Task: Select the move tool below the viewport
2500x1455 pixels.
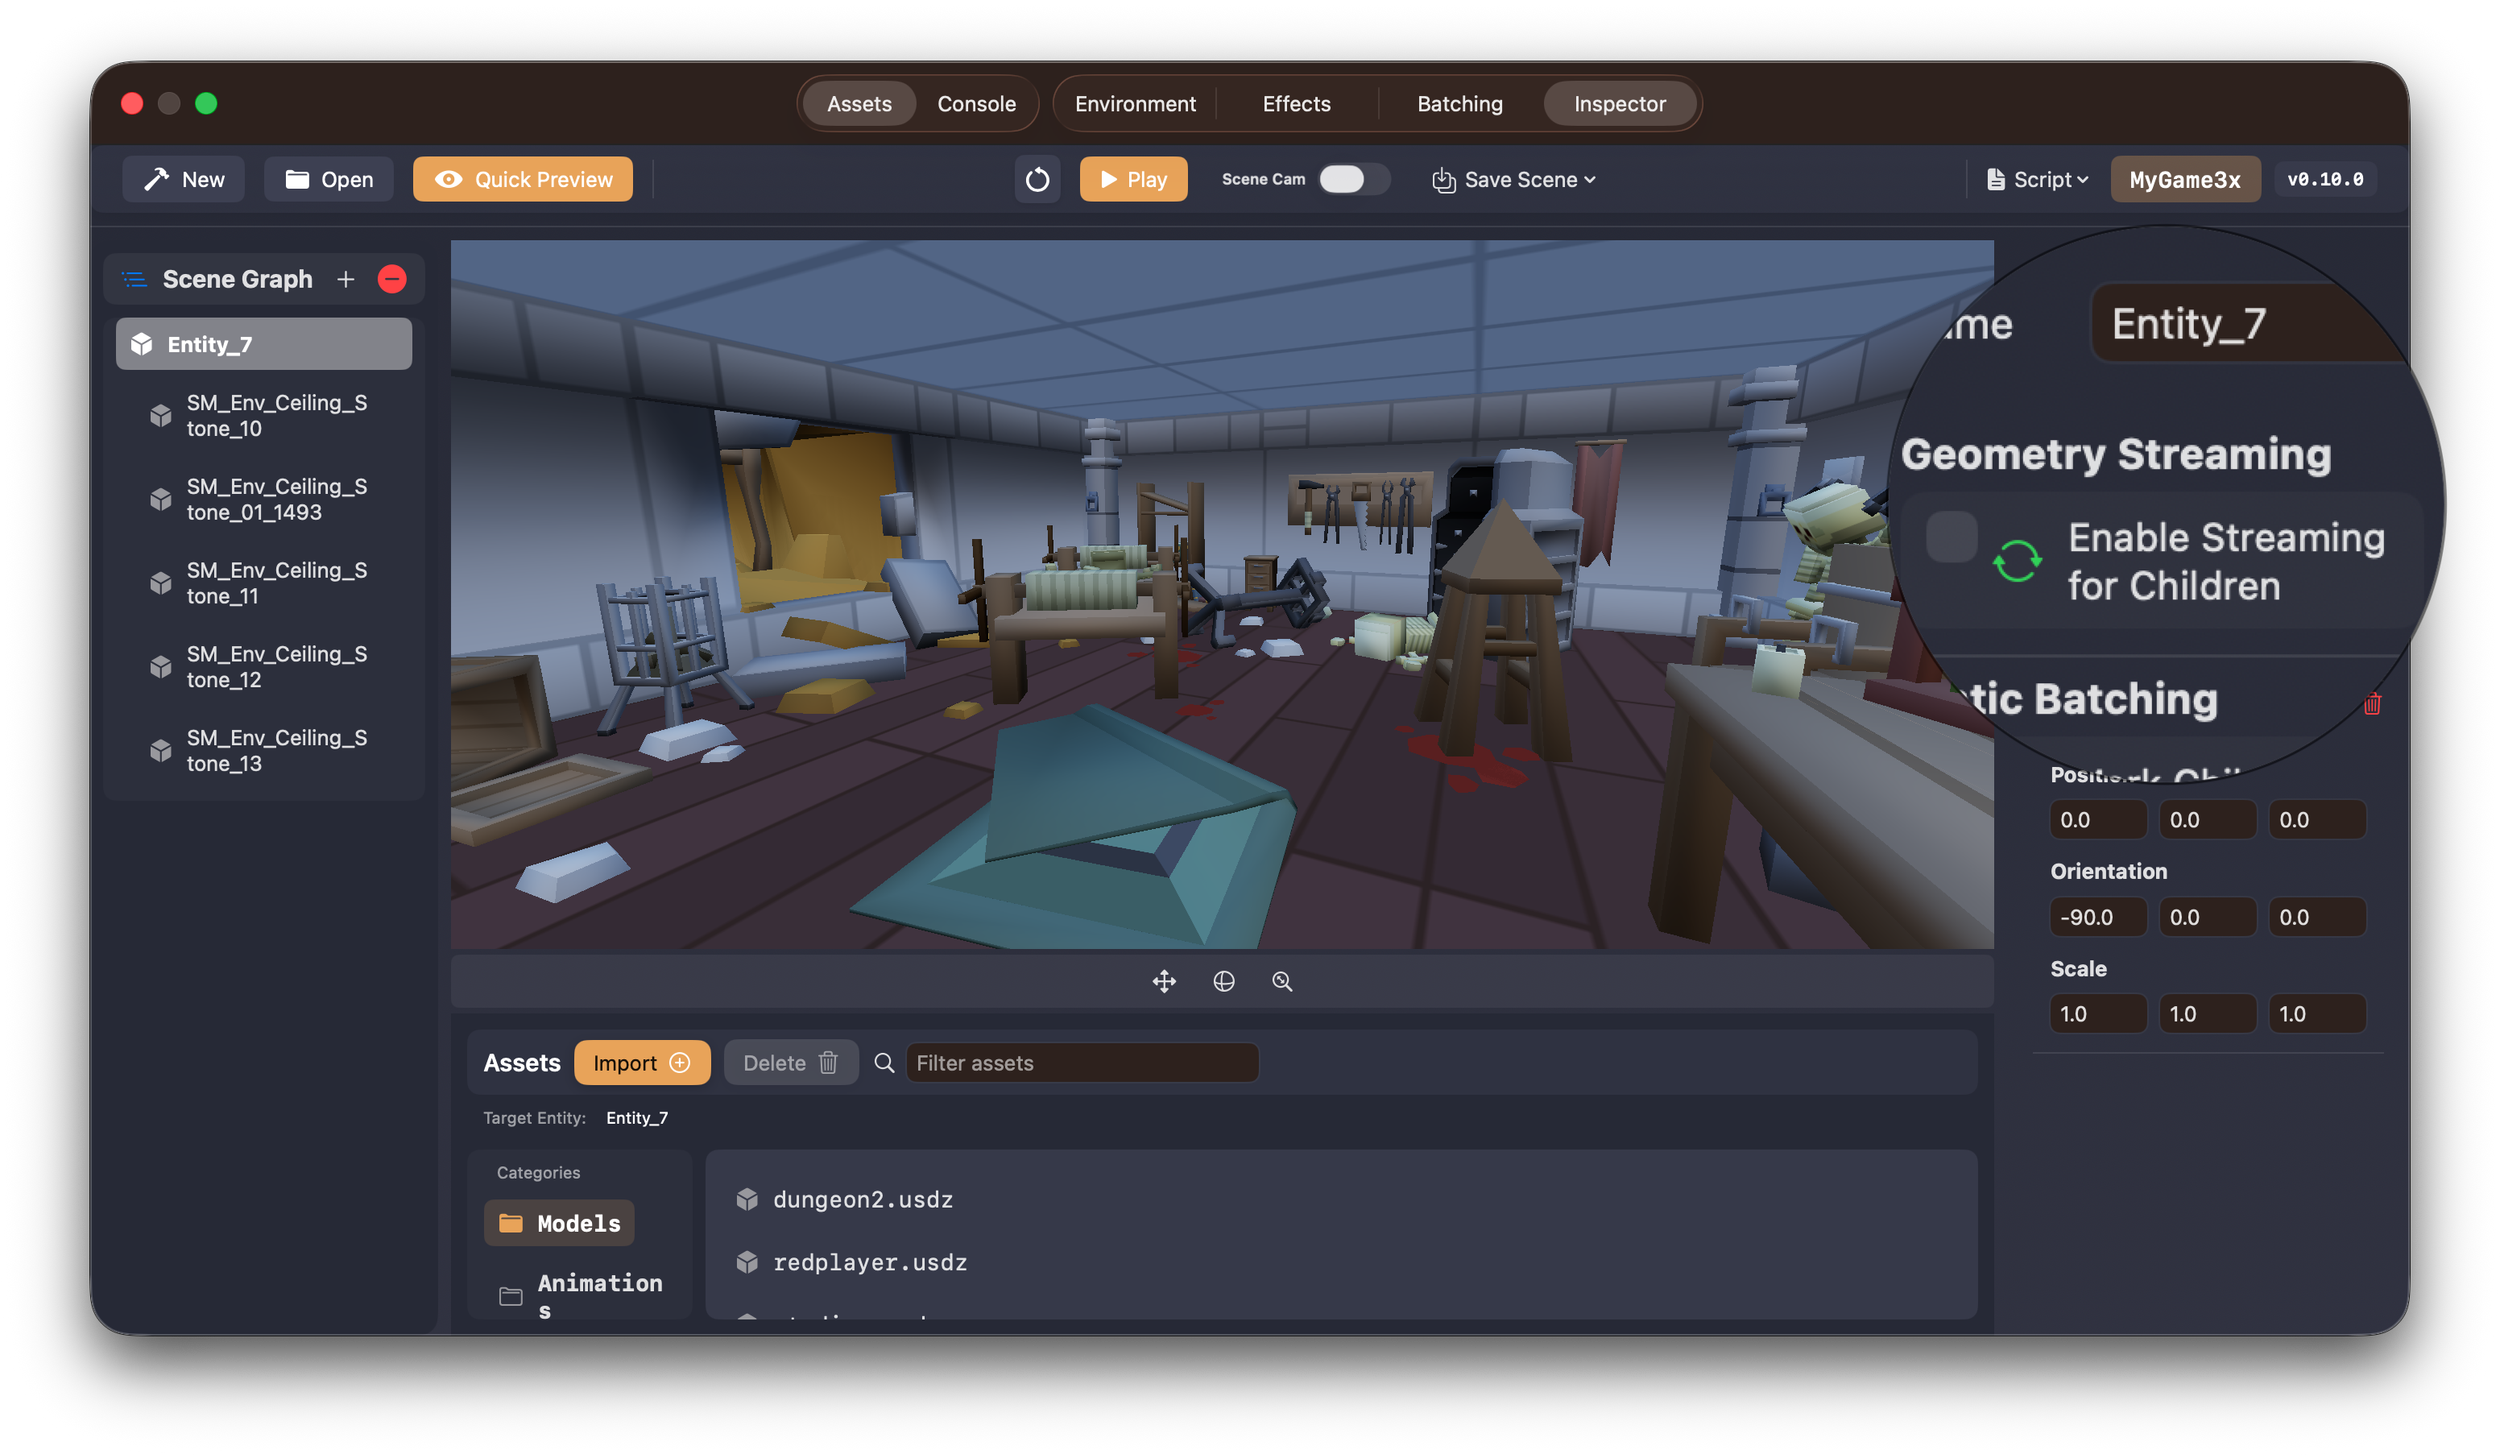Action: coord(1164,981)
